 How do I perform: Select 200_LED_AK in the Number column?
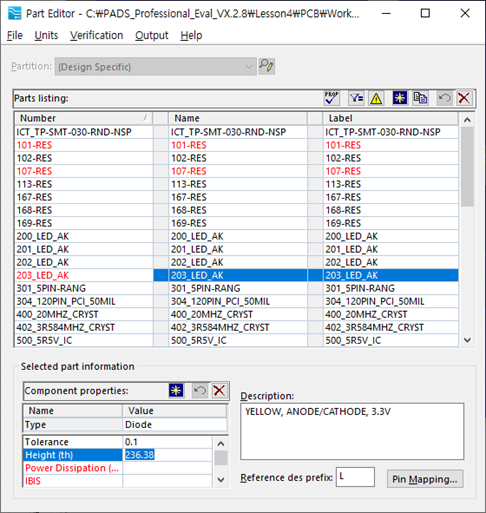[x=84, y=236]
